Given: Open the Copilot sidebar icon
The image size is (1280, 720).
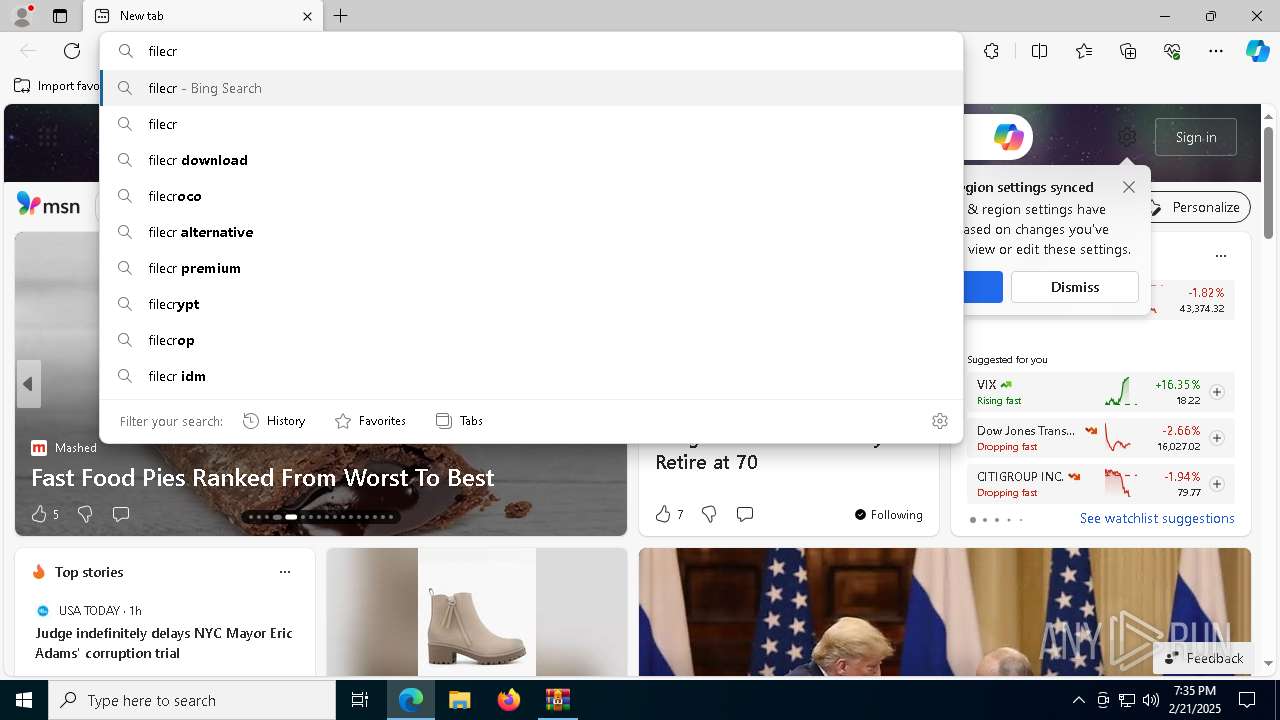Looking at the screenshot, I should click(x=1257, y=51).
